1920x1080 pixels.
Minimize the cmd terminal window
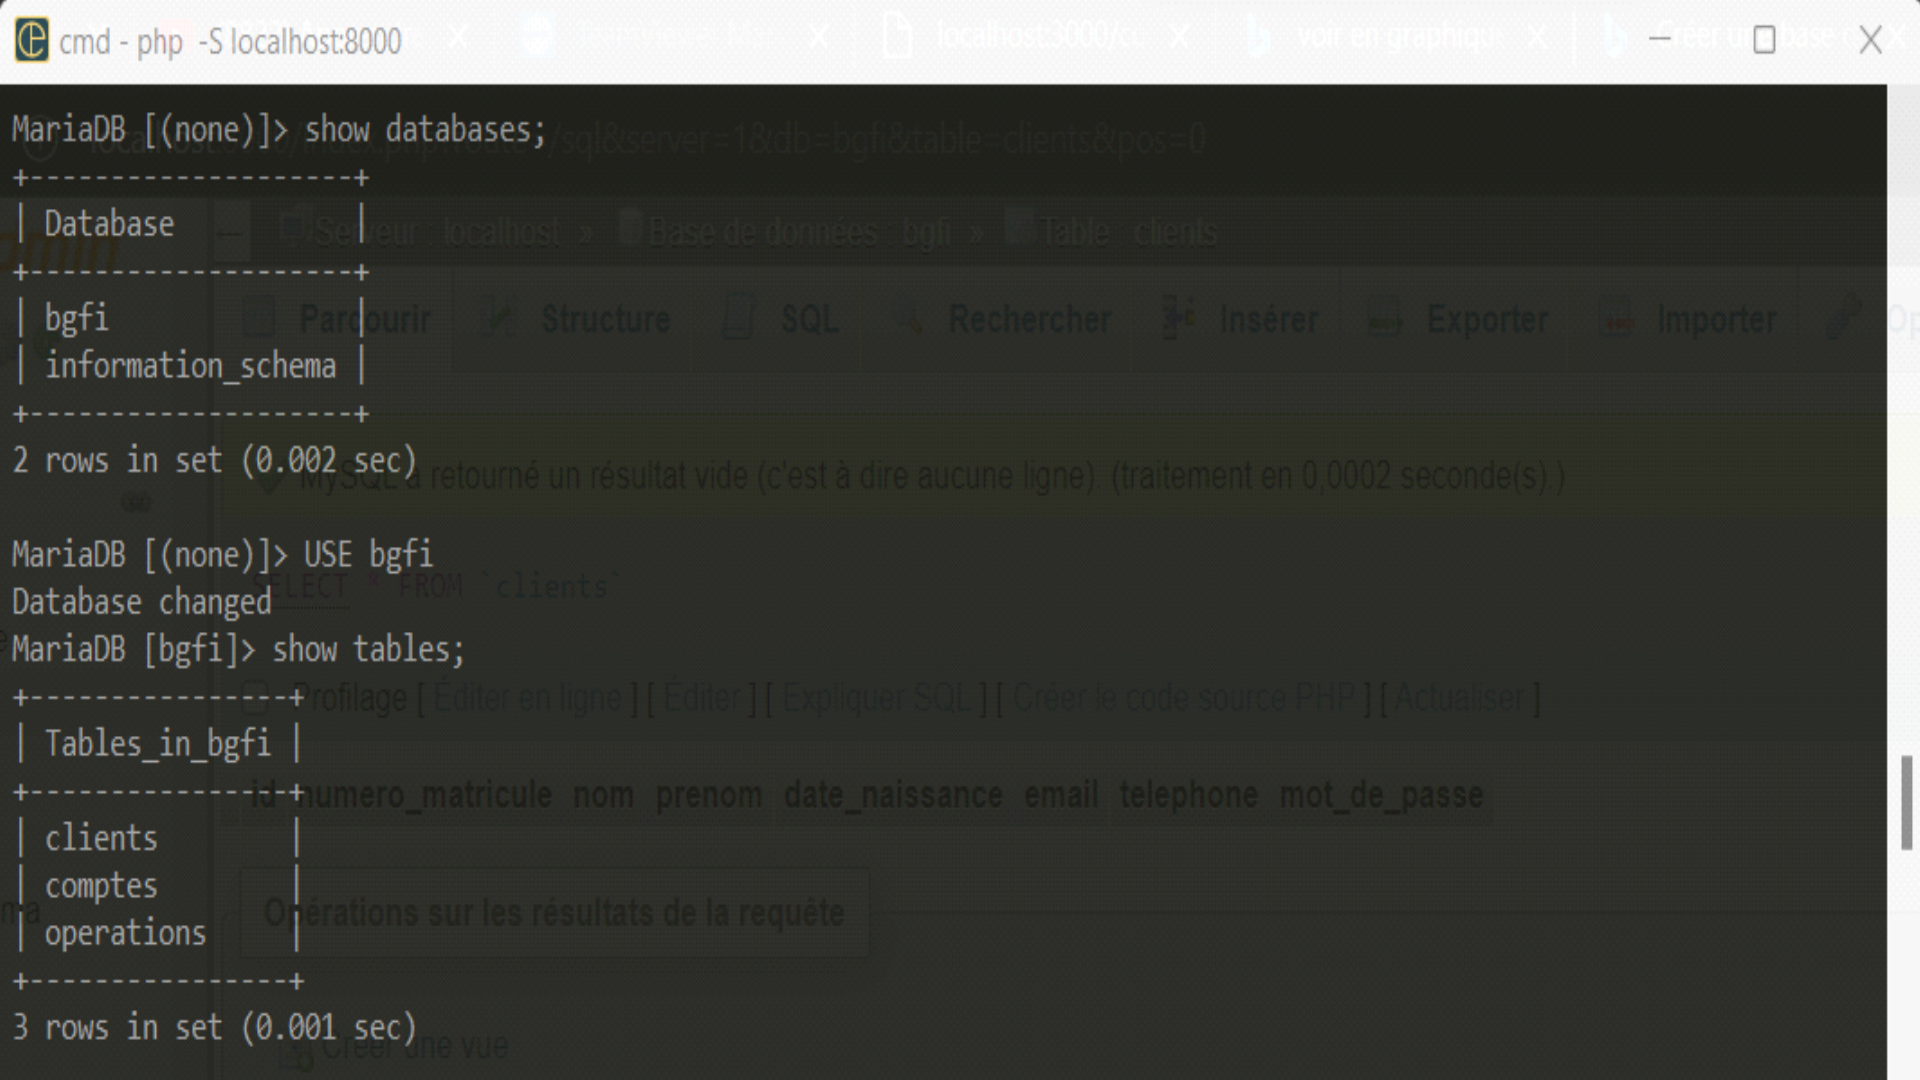(1660, 39)
